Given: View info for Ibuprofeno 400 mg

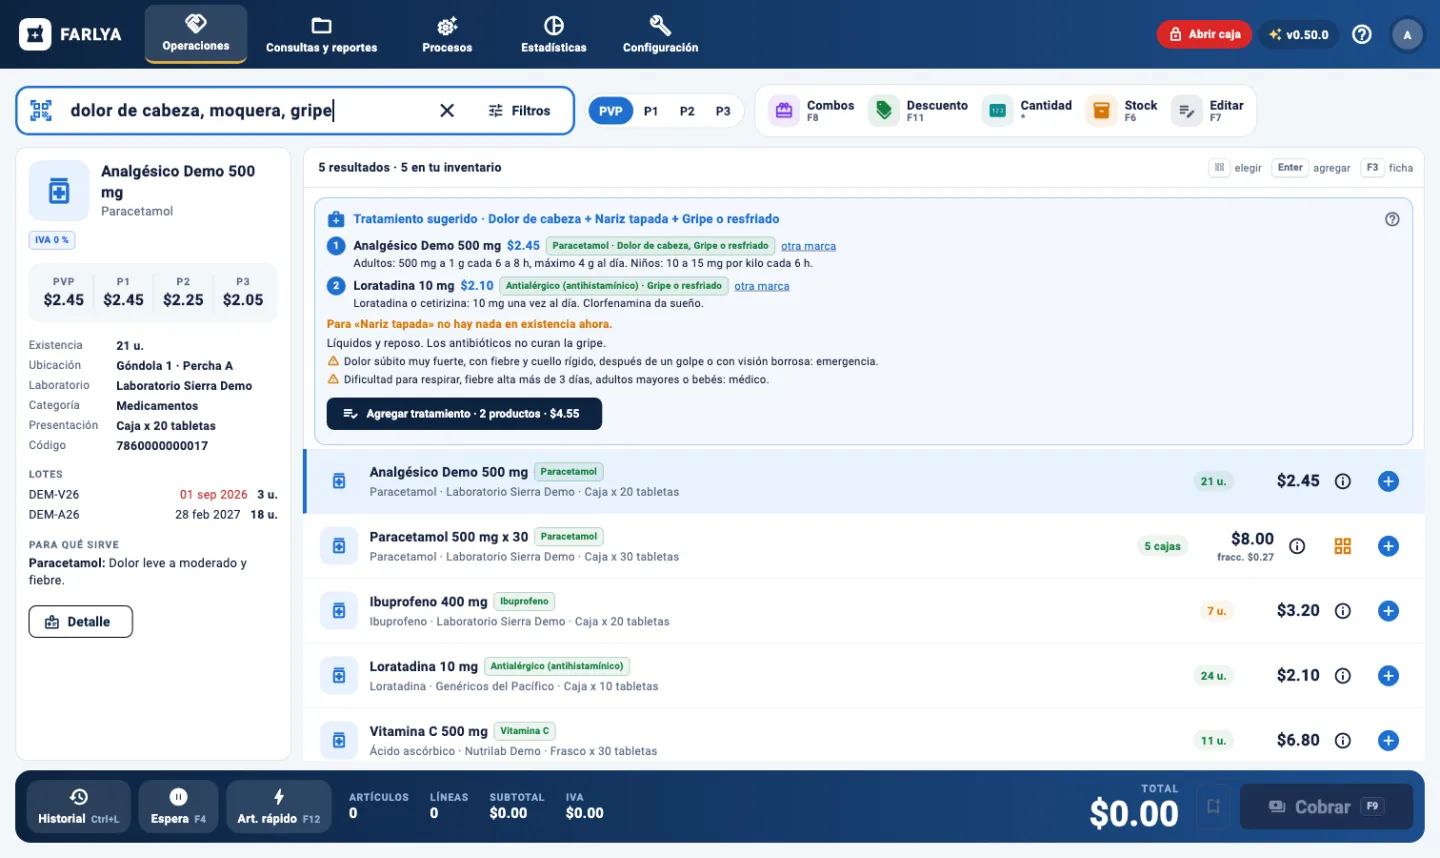Looking at the screenshot, I should click(x=1343, y=611).
